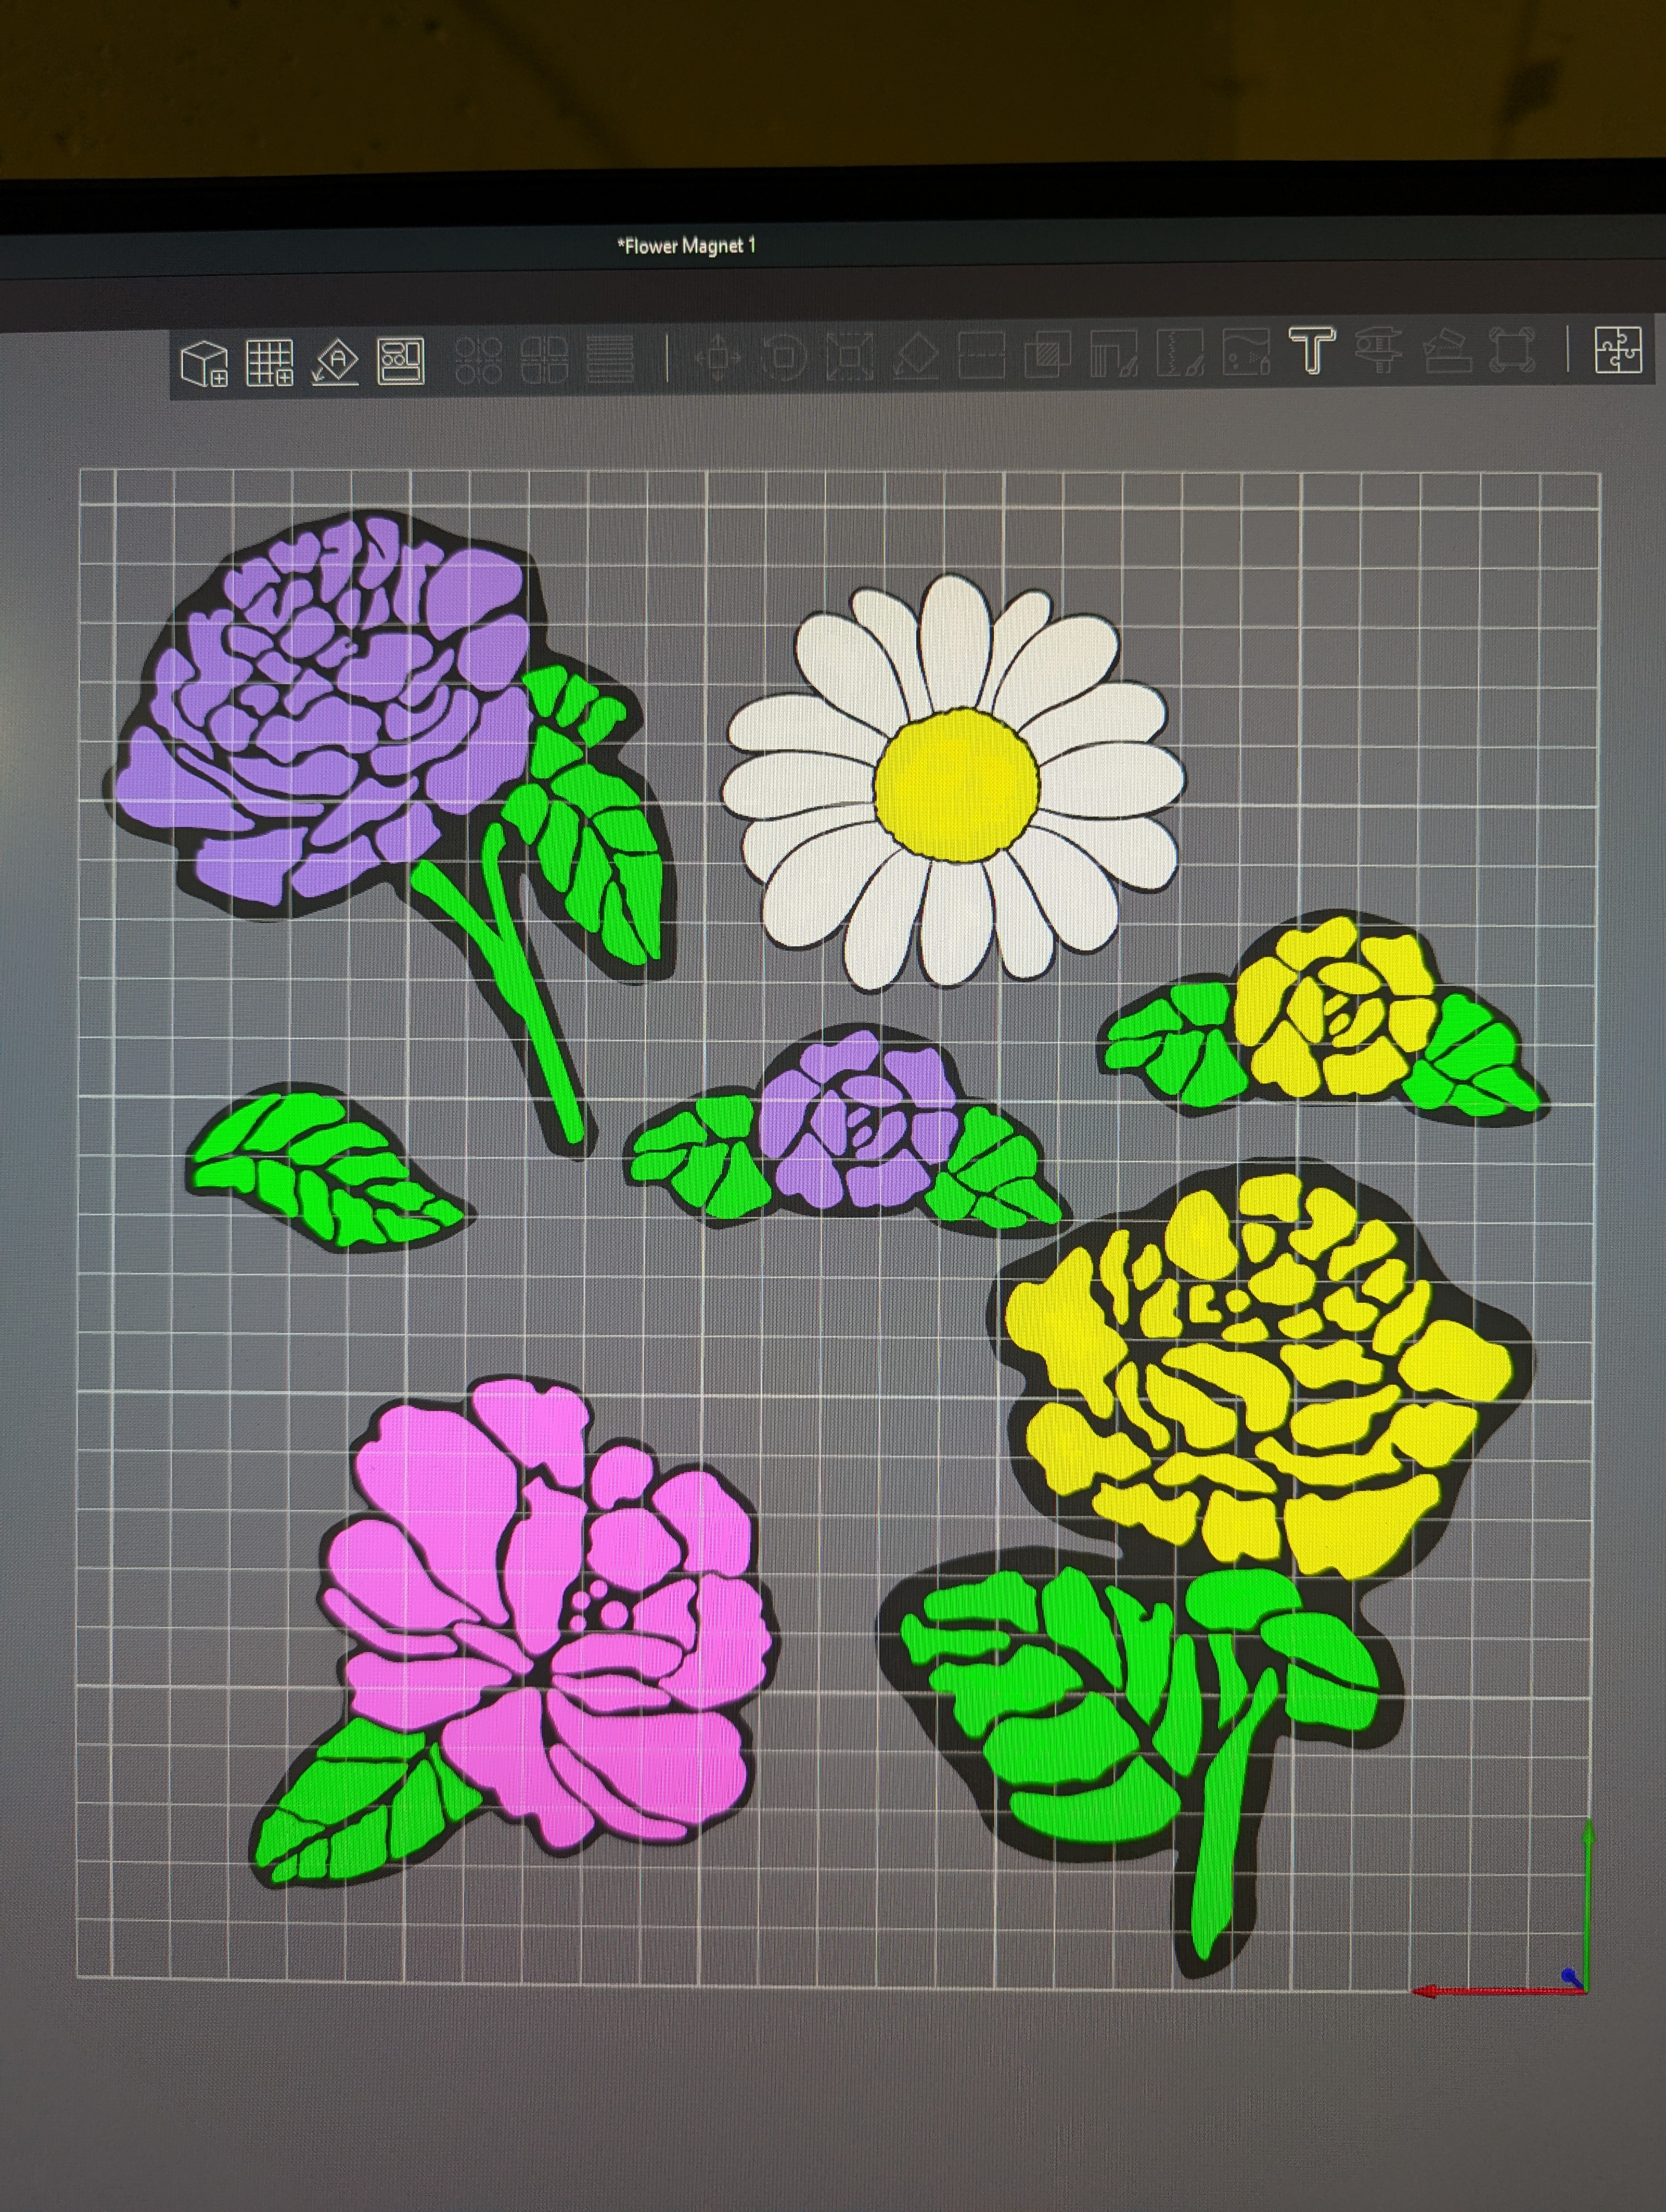
Task: Open the Variable layer height tool
Action: (x=610, y=359)
